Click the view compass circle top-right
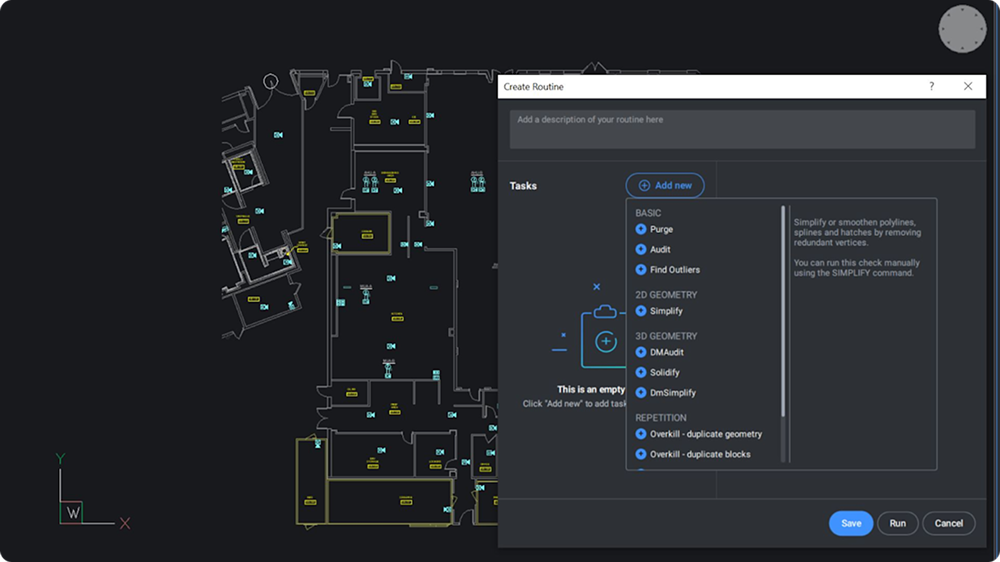 coord(962,29)
